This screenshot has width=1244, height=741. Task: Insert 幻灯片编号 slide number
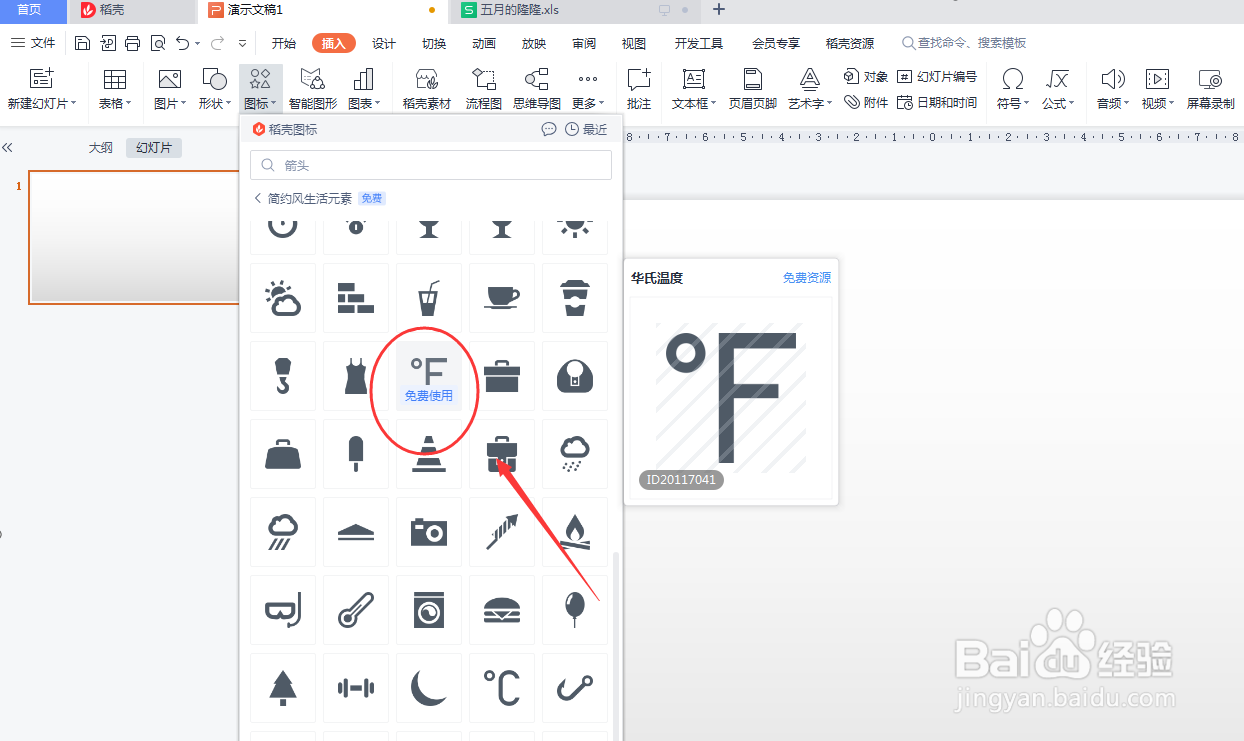[936, 77]
